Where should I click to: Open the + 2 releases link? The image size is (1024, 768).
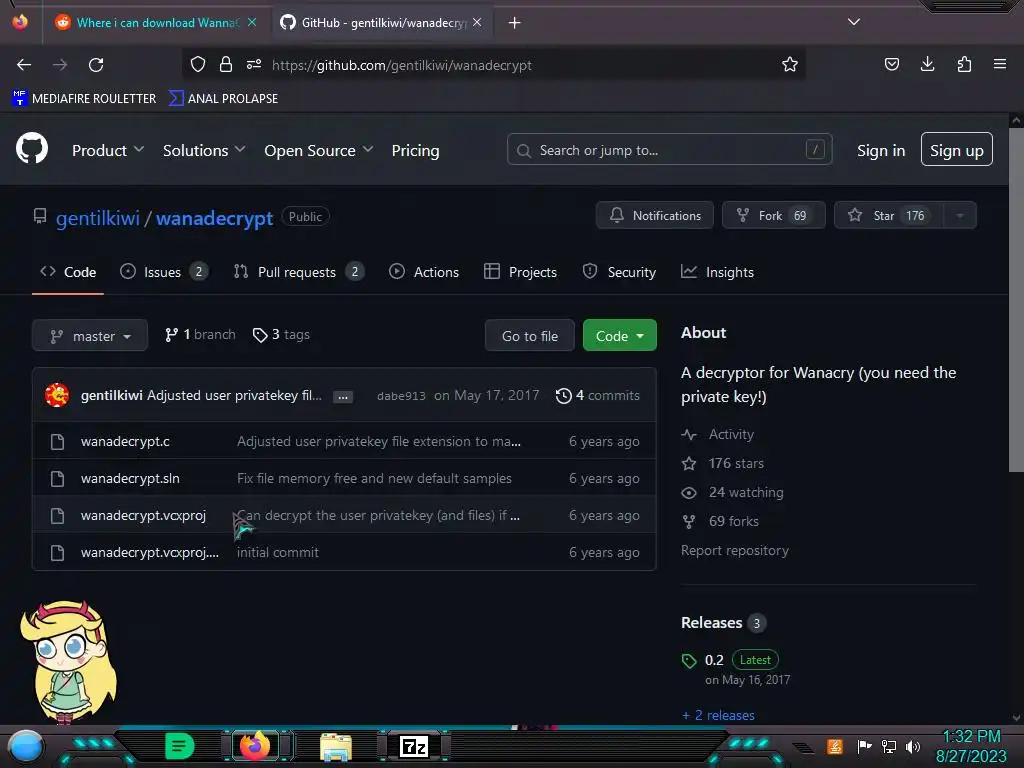click(x=718, y=715)
